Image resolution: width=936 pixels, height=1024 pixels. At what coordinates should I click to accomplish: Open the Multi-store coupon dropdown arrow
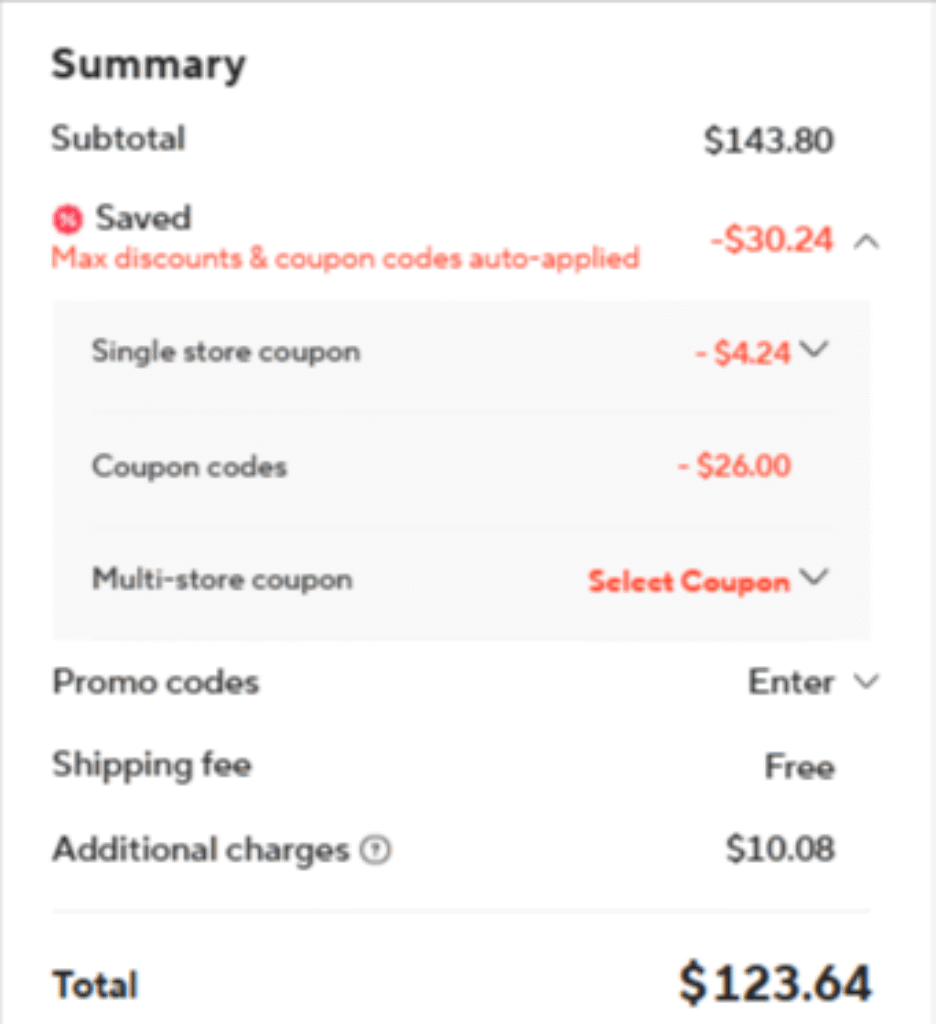pos(815,578)
